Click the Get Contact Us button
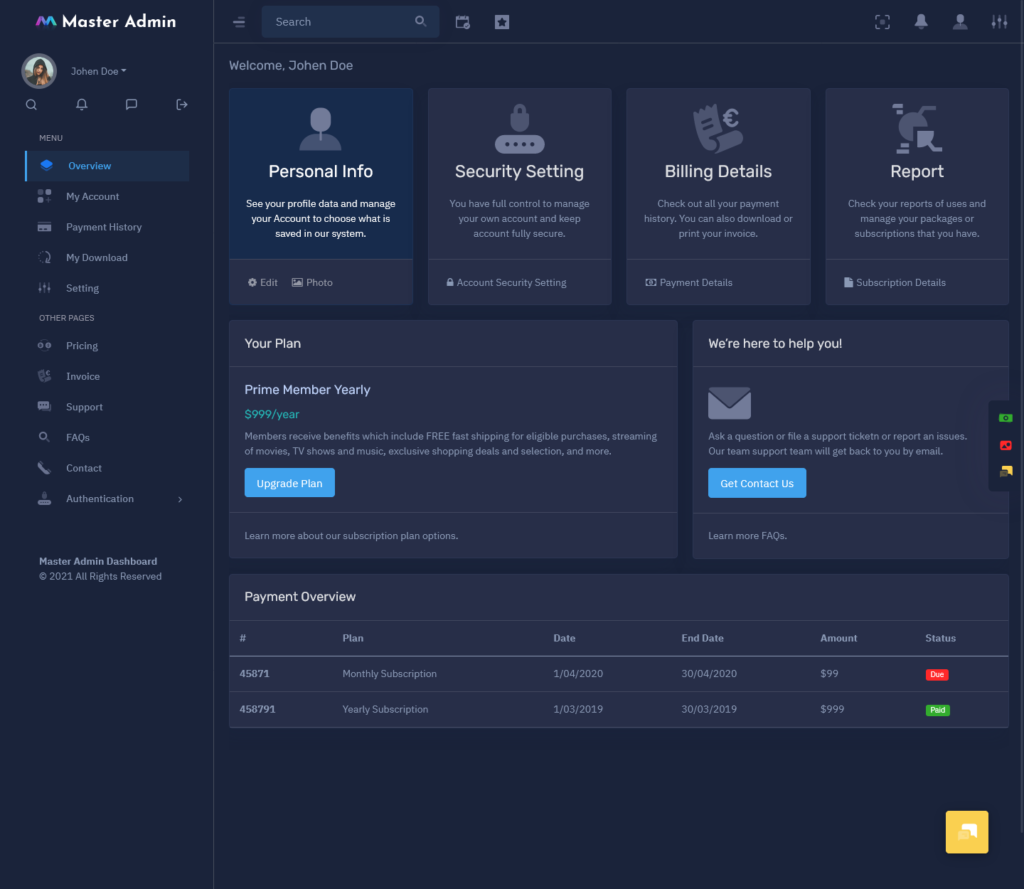This screenshot has width=1024, height=889. click(757, 483)
